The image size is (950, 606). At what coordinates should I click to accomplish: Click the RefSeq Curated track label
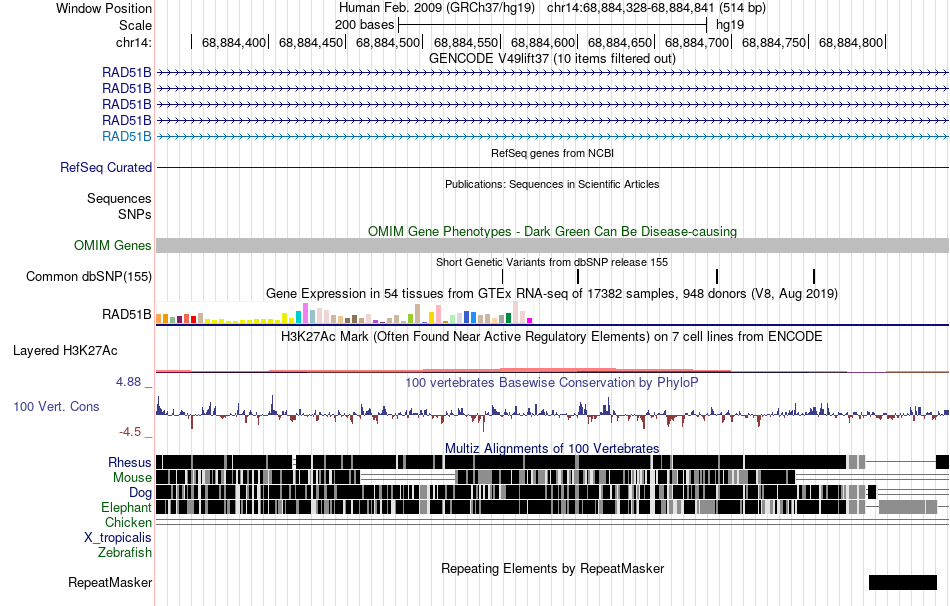[x=106, y=167]
